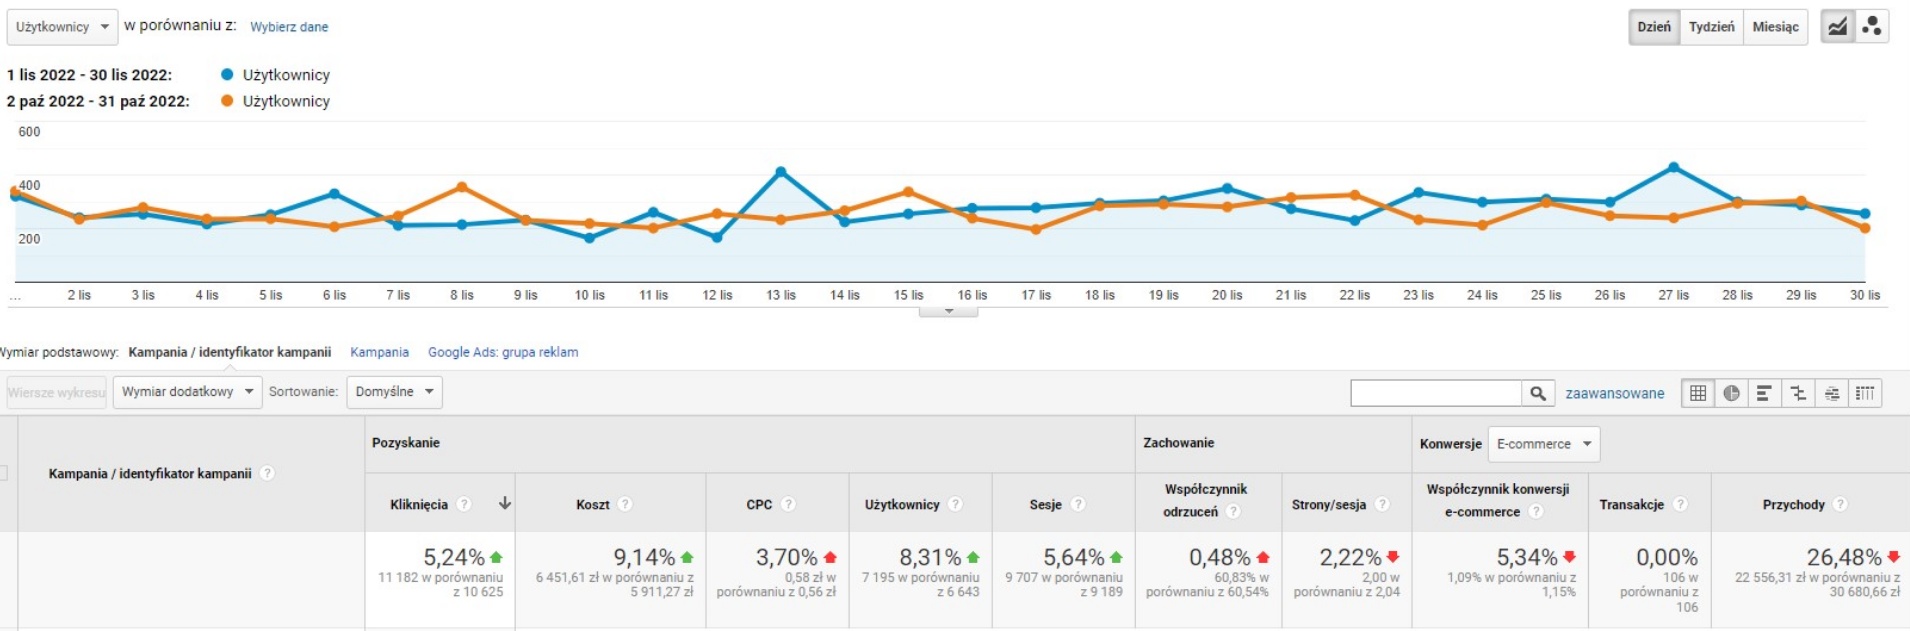The image size is (1910, 631).
Task: Open help icon next to Przychody
Action: coord(1840,504)
